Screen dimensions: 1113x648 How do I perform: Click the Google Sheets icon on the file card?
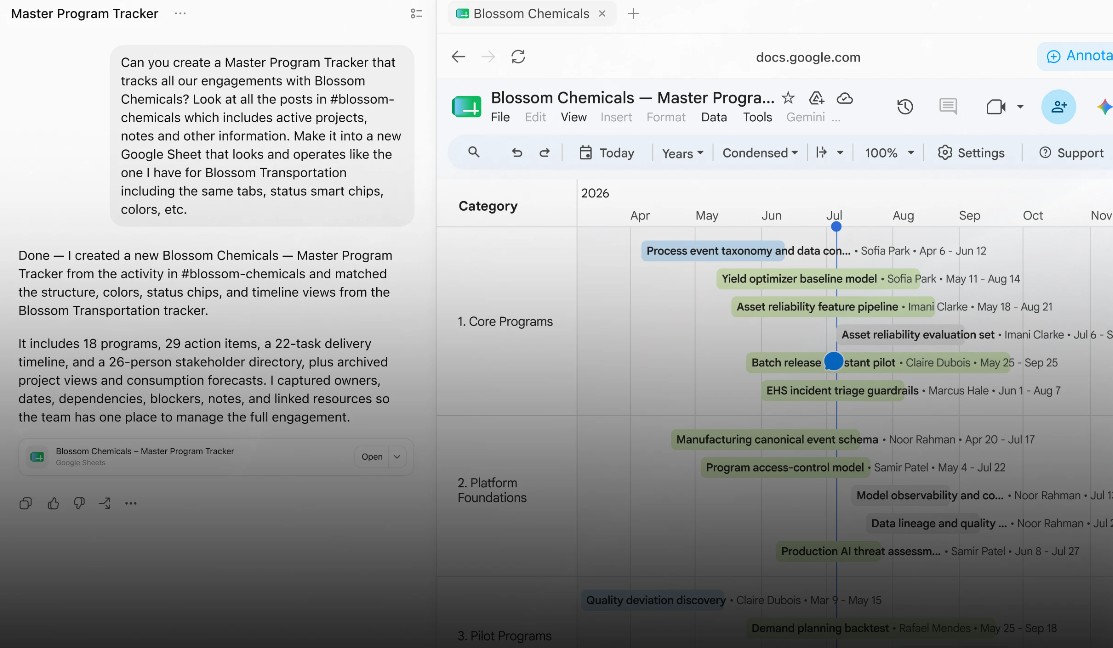[x=37, y=456]
